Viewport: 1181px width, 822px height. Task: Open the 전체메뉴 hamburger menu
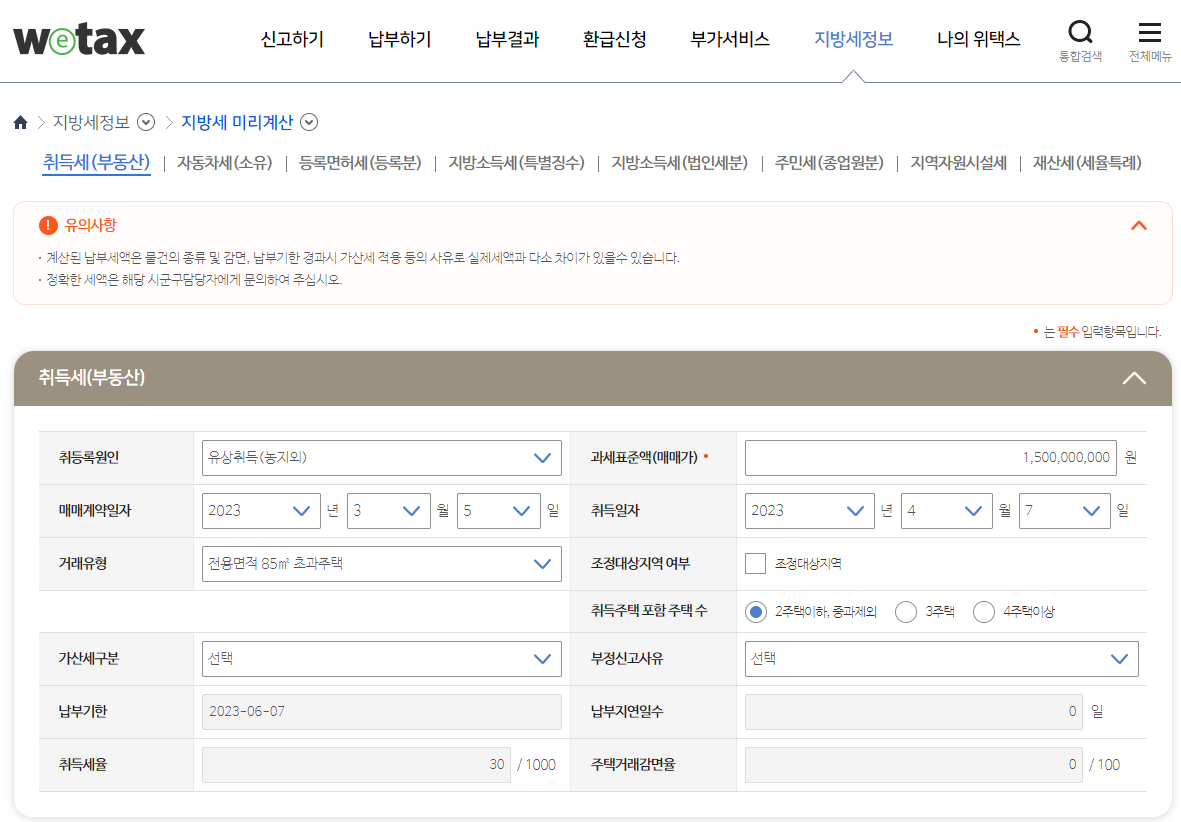(1149, 41)
